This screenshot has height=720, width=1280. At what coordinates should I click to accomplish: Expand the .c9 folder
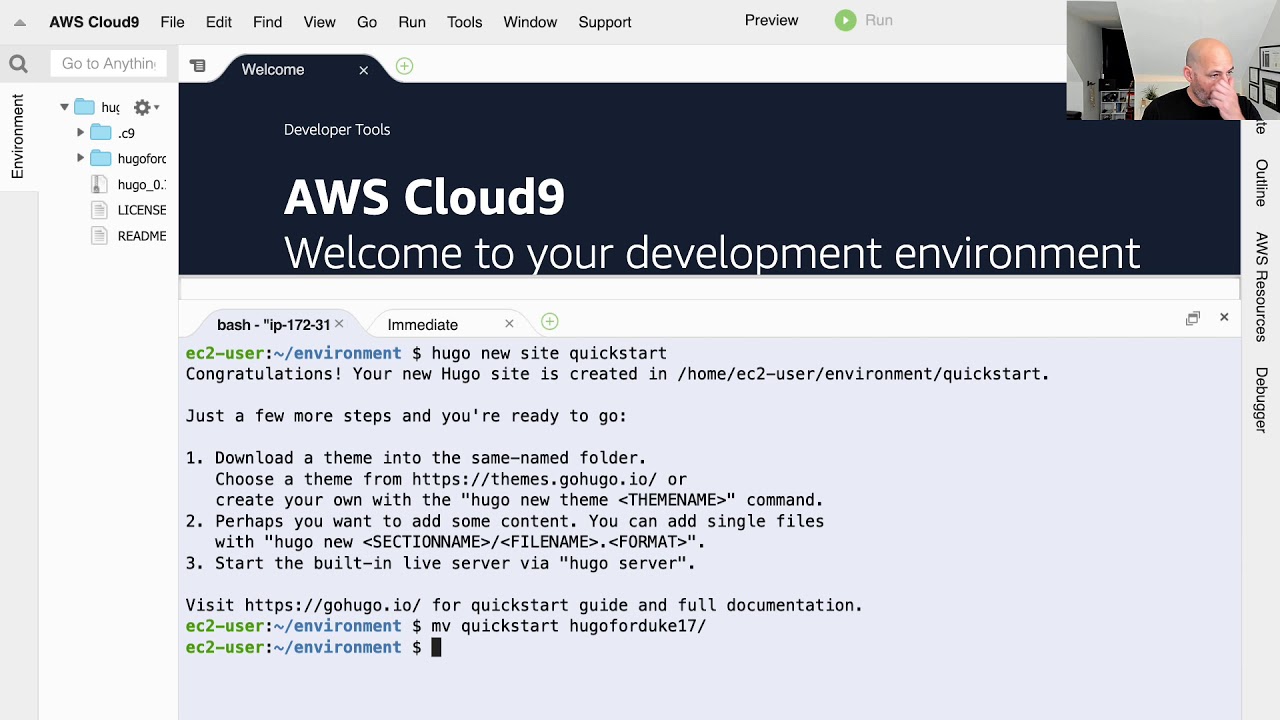pyautogui.click(x=80, y=132)
